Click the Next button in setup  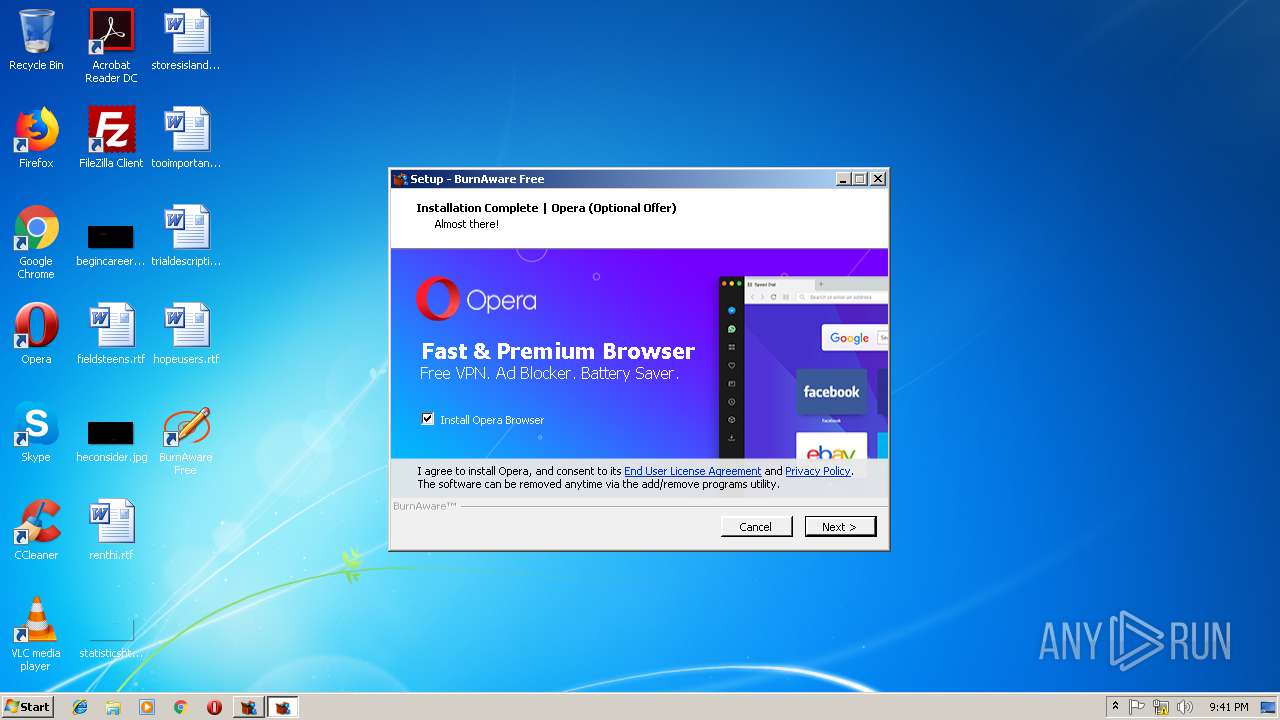[840, 526]
